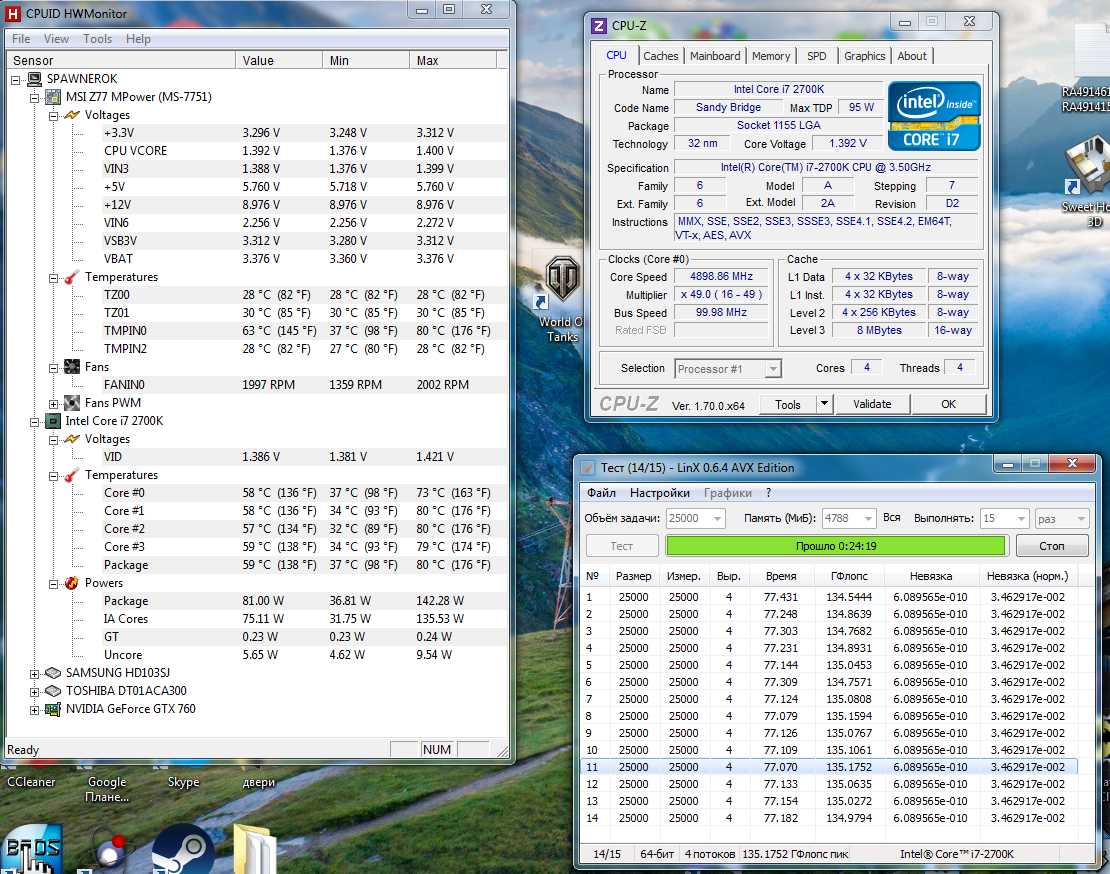Open the BIOS utility desktop icon

[31, 849]
